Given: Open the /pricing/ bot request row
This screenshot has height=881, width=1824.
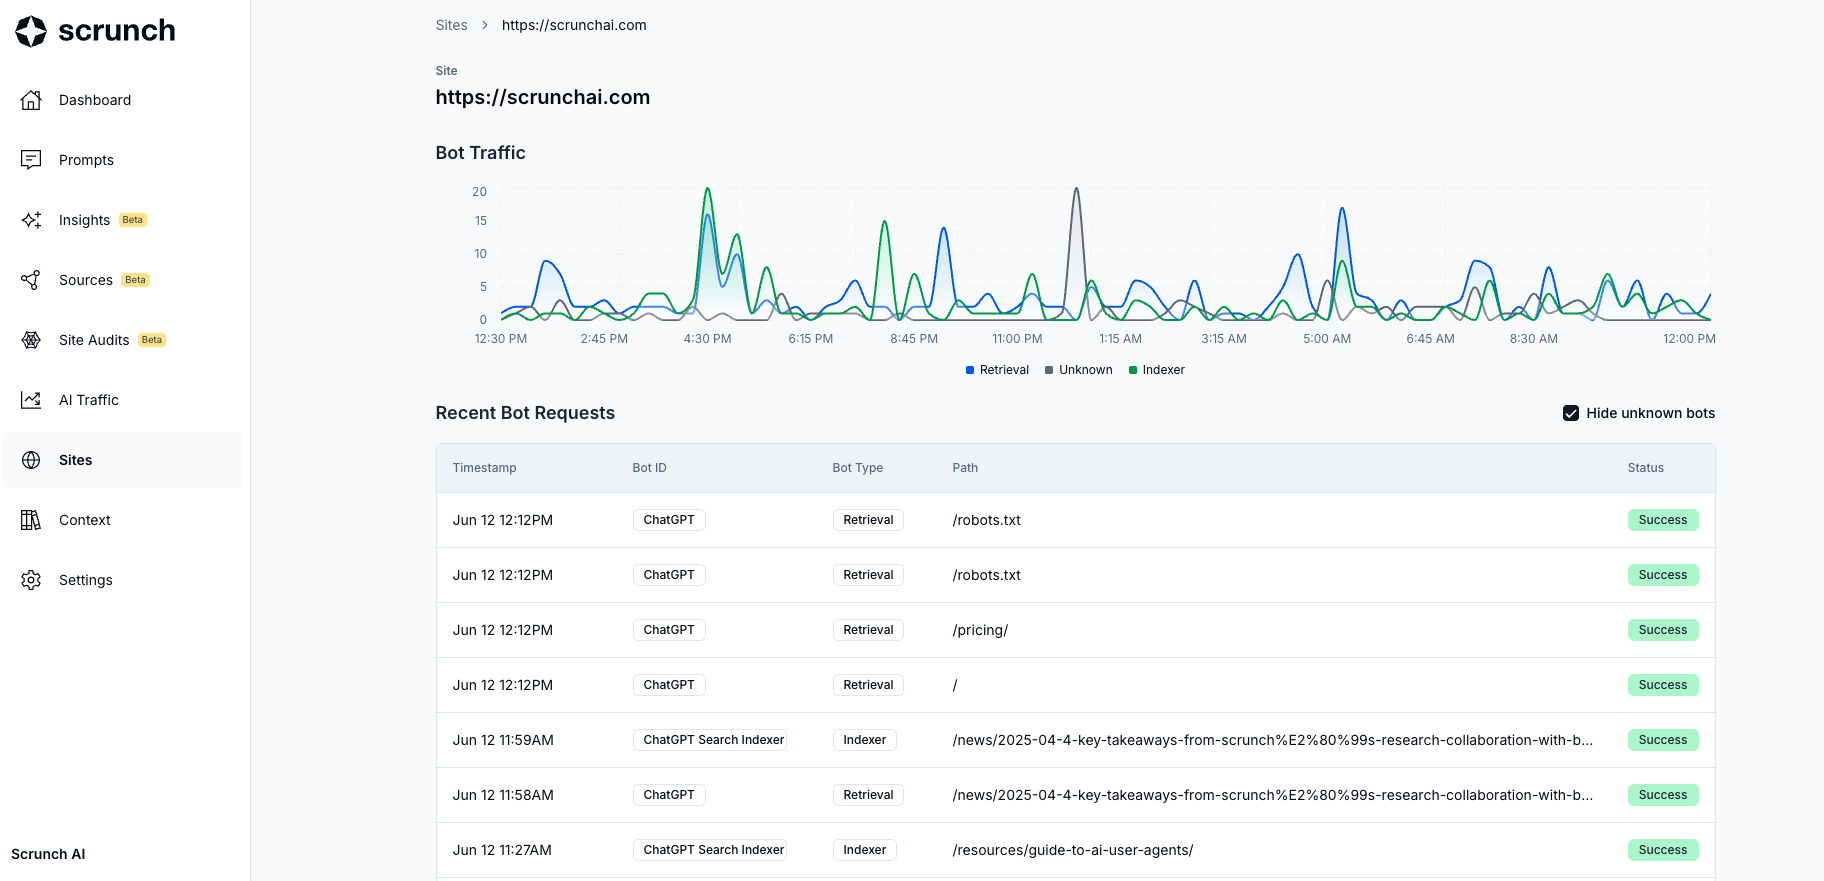Looking at the screenshot, I should [980, 630].
